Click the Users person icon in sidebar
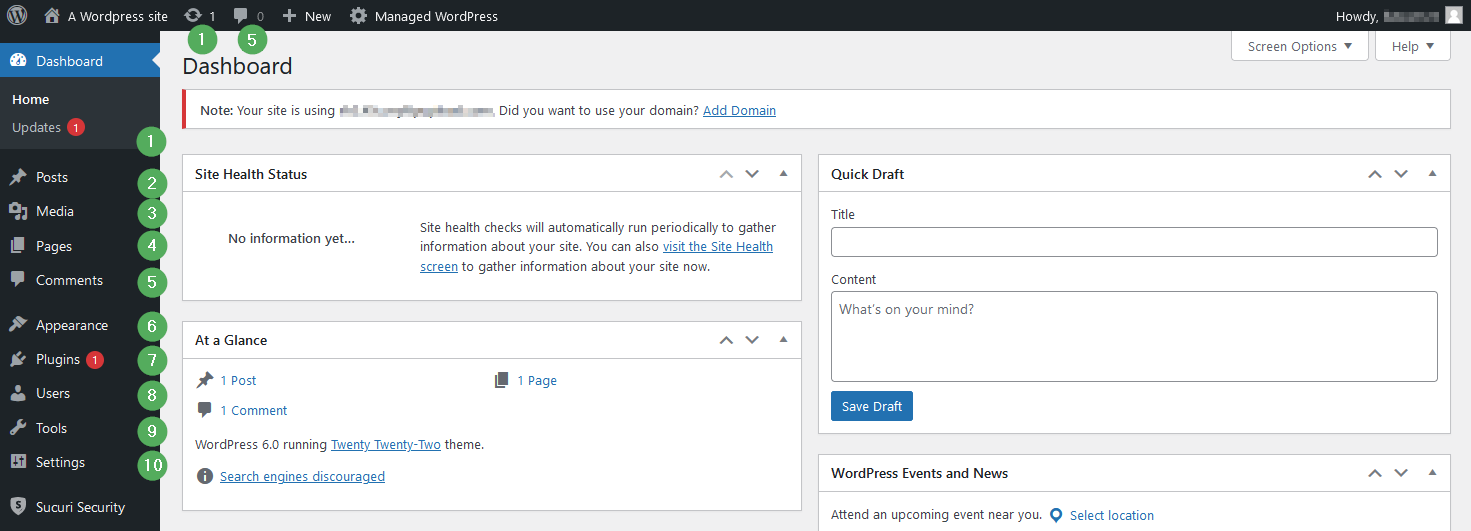Screen dimensions: 1471x531 tap(18, 393)
